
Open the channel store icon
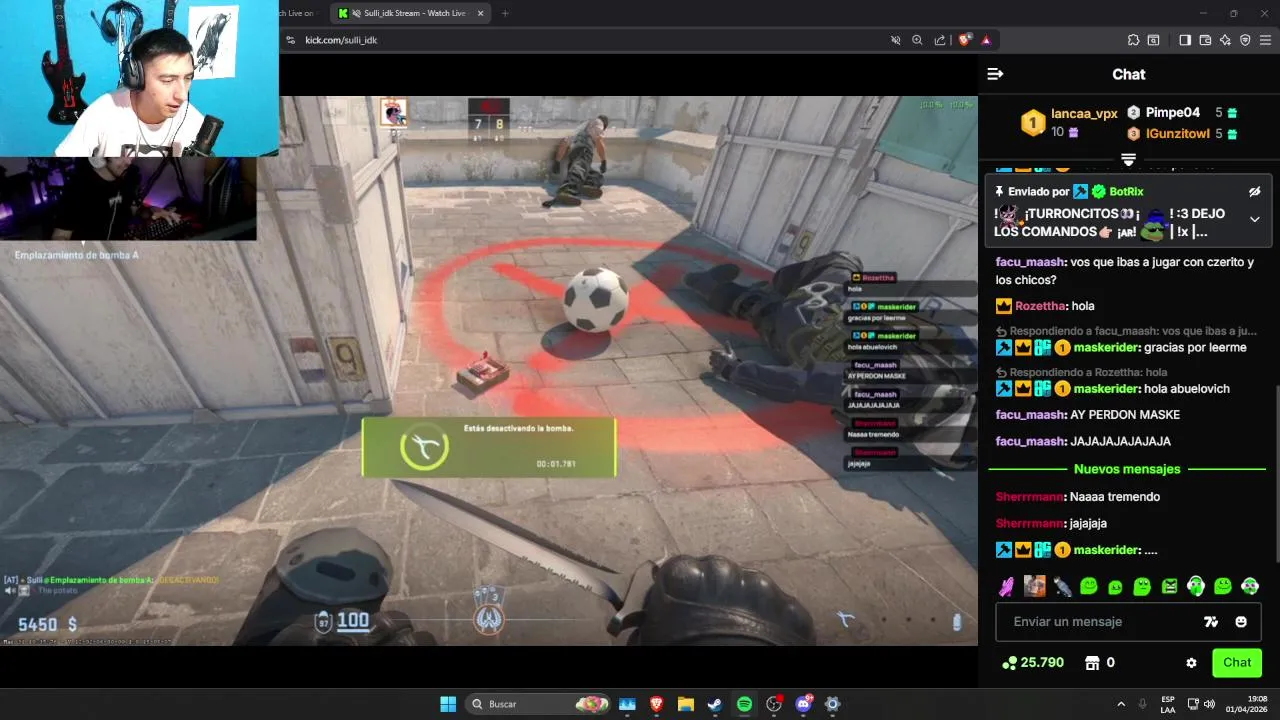point(1092,662)
